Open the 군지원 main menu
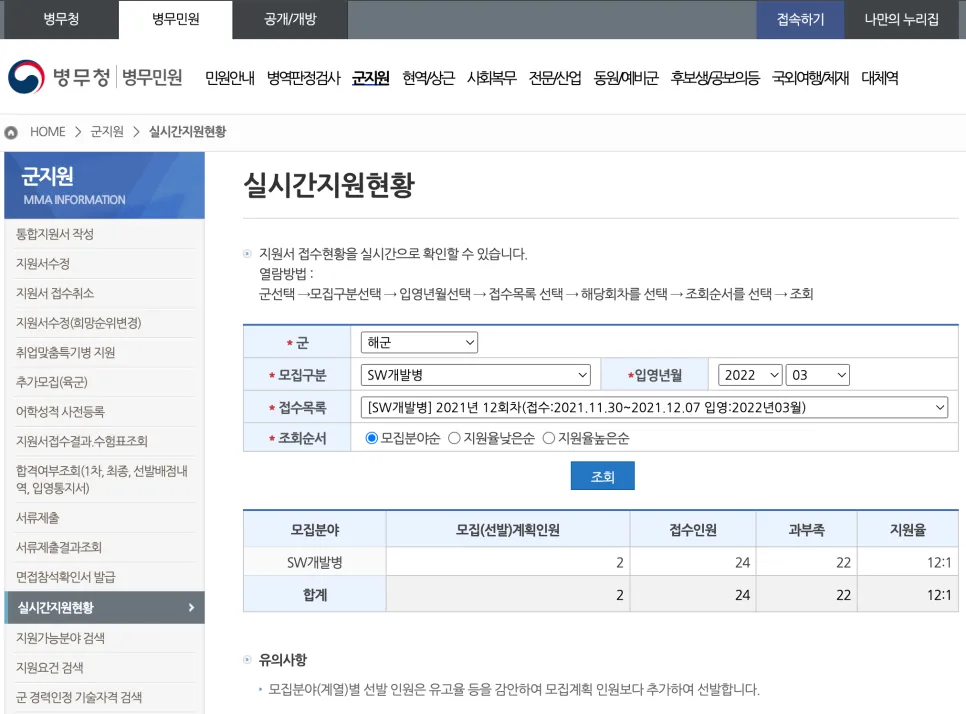This screenshot has width=966, height=714. [371, 78]
